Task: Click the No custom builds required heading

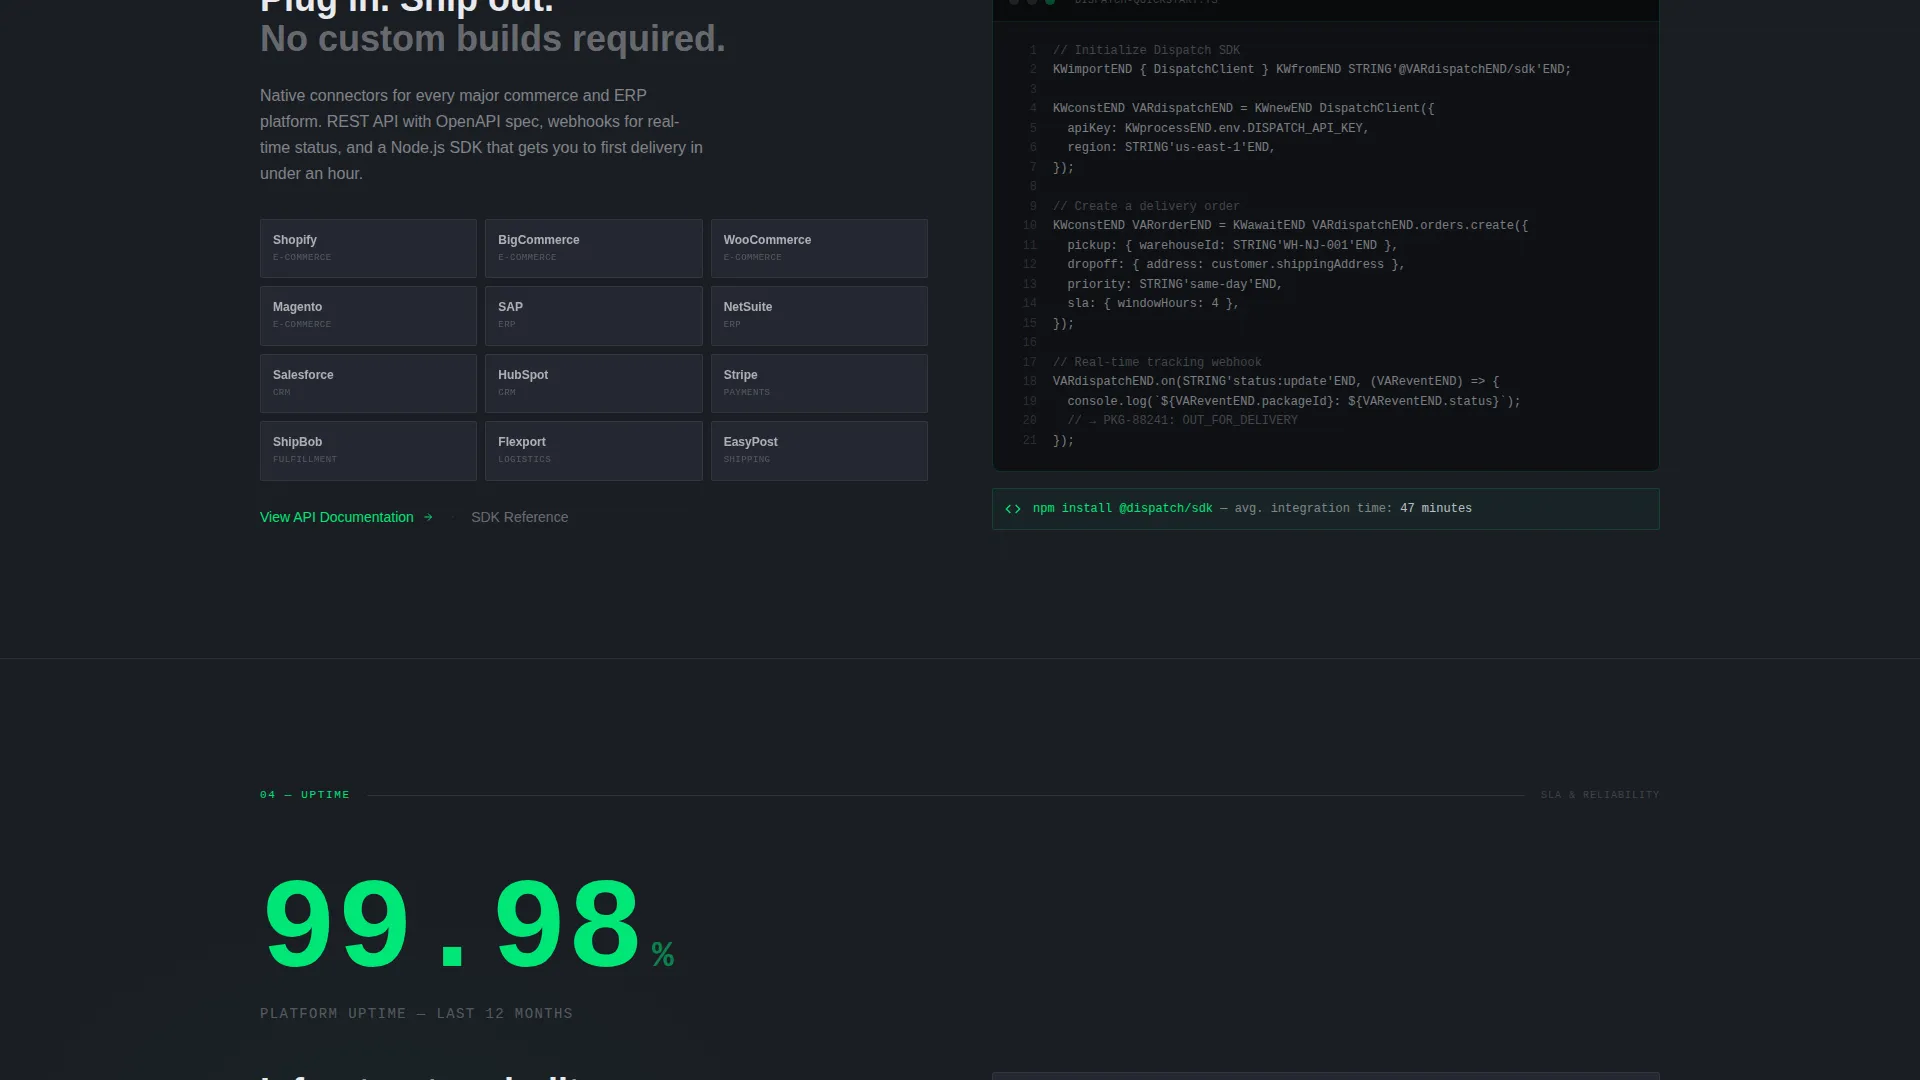Action: tap(493, 39)
